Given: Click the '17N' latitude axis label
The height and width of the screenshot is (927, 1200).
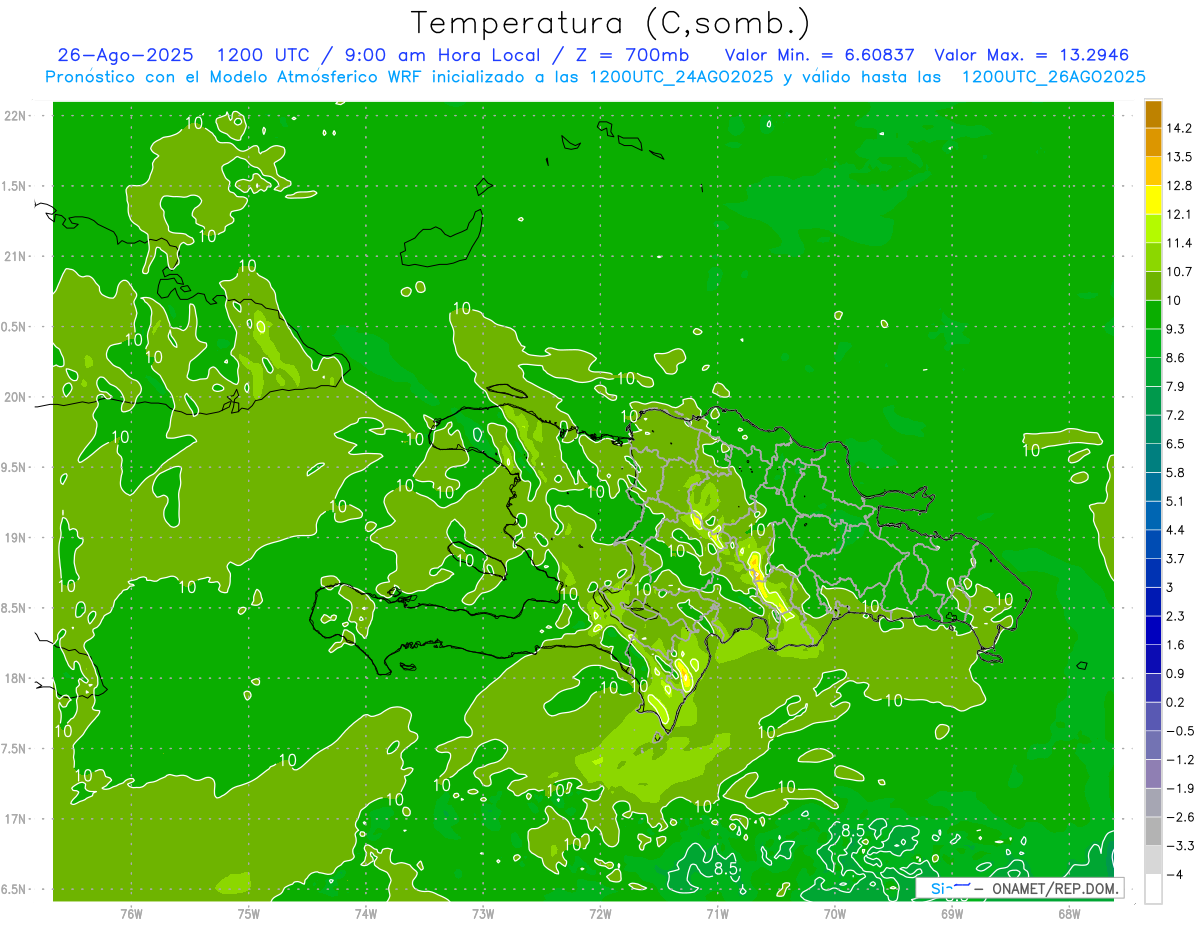Looking at the screenshot, I should tap(16, 820).
